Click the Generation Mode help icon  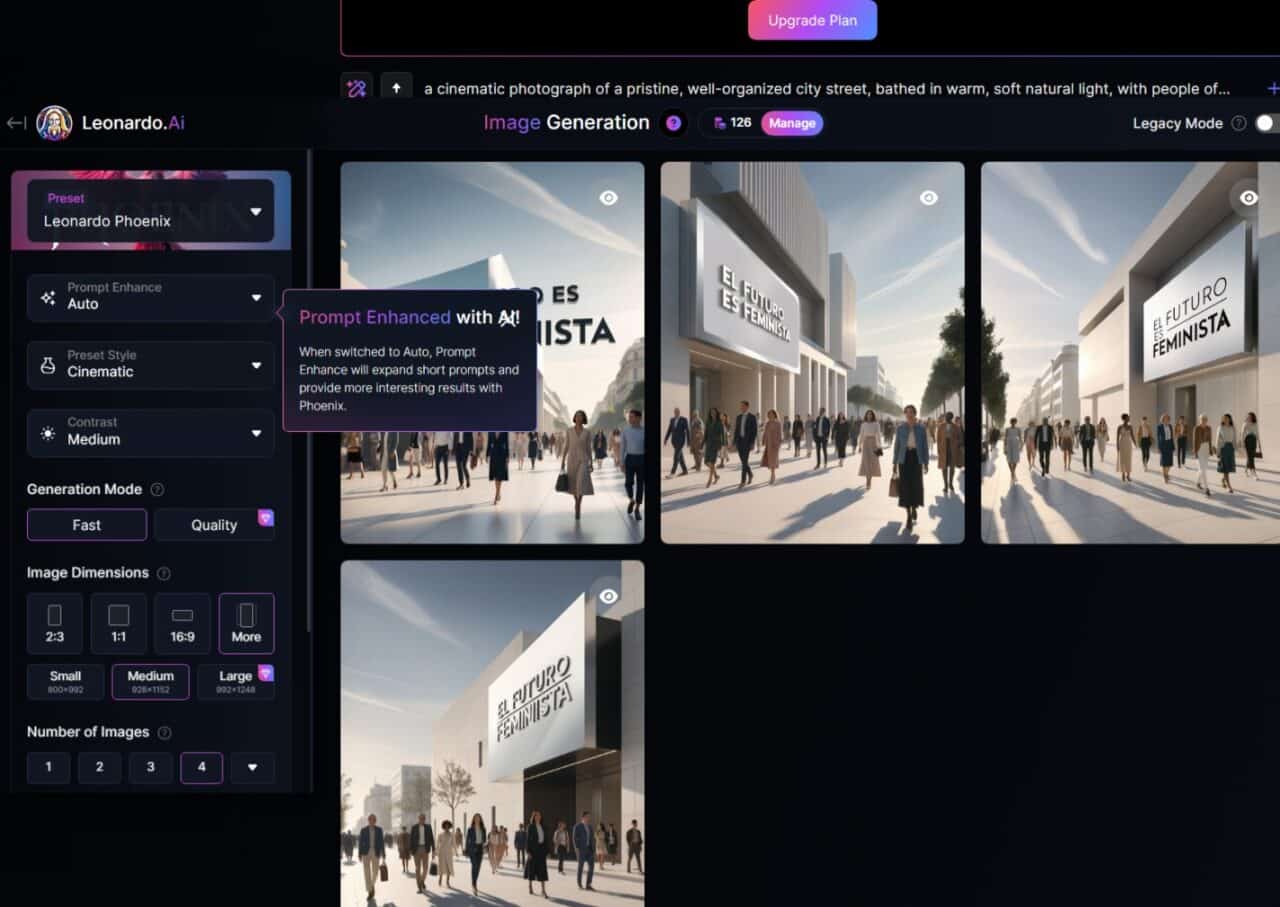[x=157, y=489]
